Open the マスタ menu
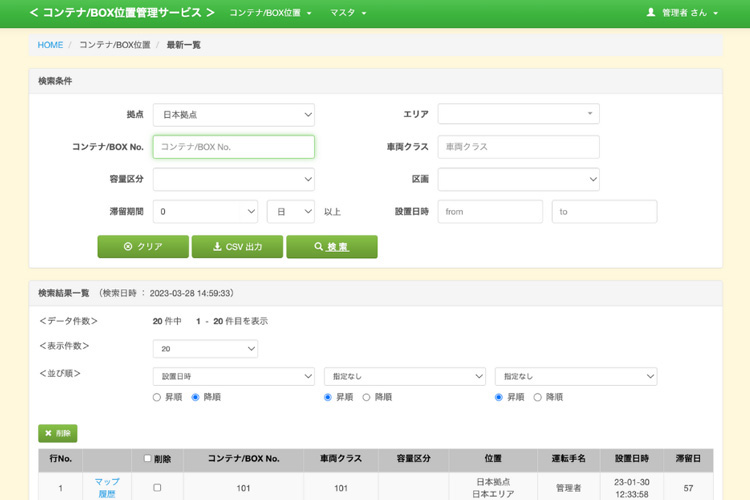Image resolution: width=750 pixels, height=500 pixels. click(348, 13)
